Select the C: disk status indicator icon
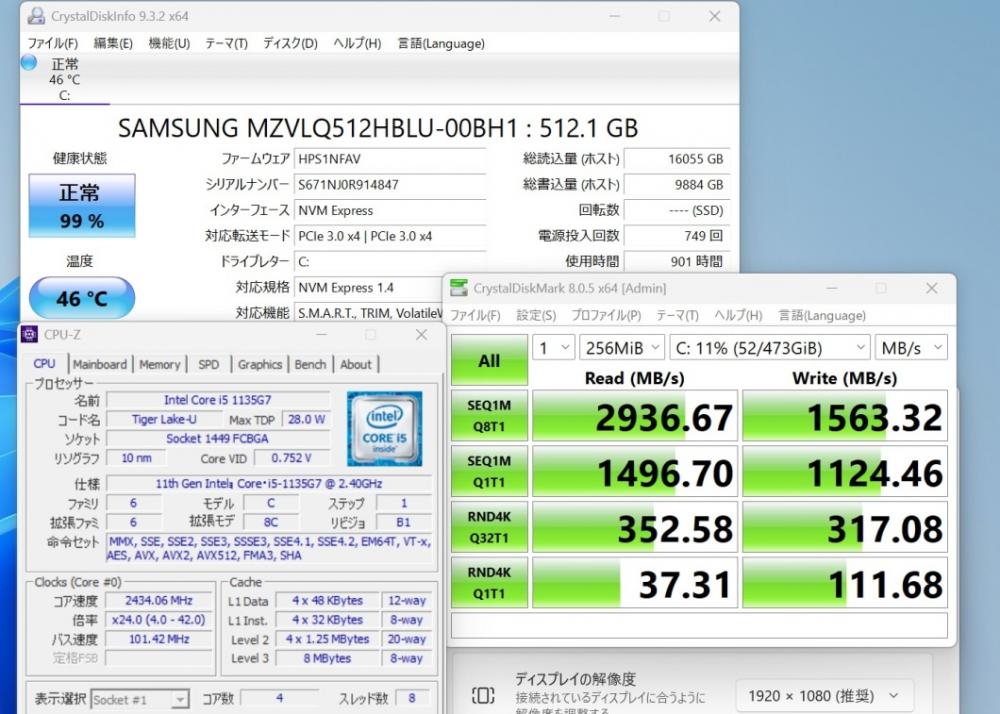Image resolution: width=1000 pixels, height=714 pixels. point(29,62)
